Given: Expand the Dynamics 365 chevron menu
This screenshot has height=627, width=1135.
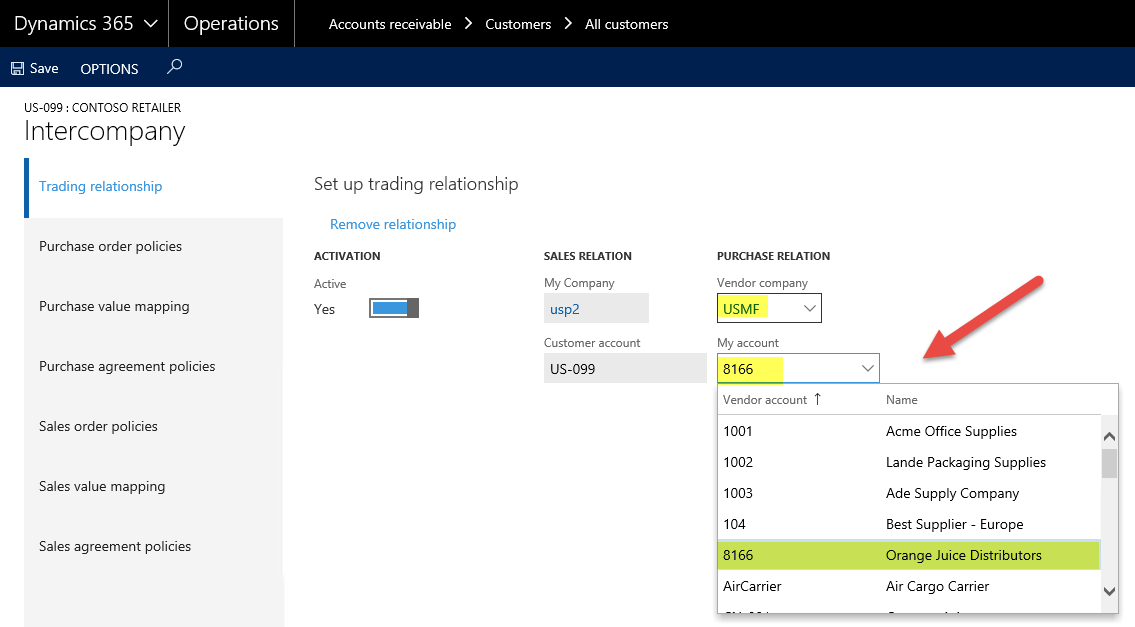Looking at the screenshot, I should click(x=151, y=23).
